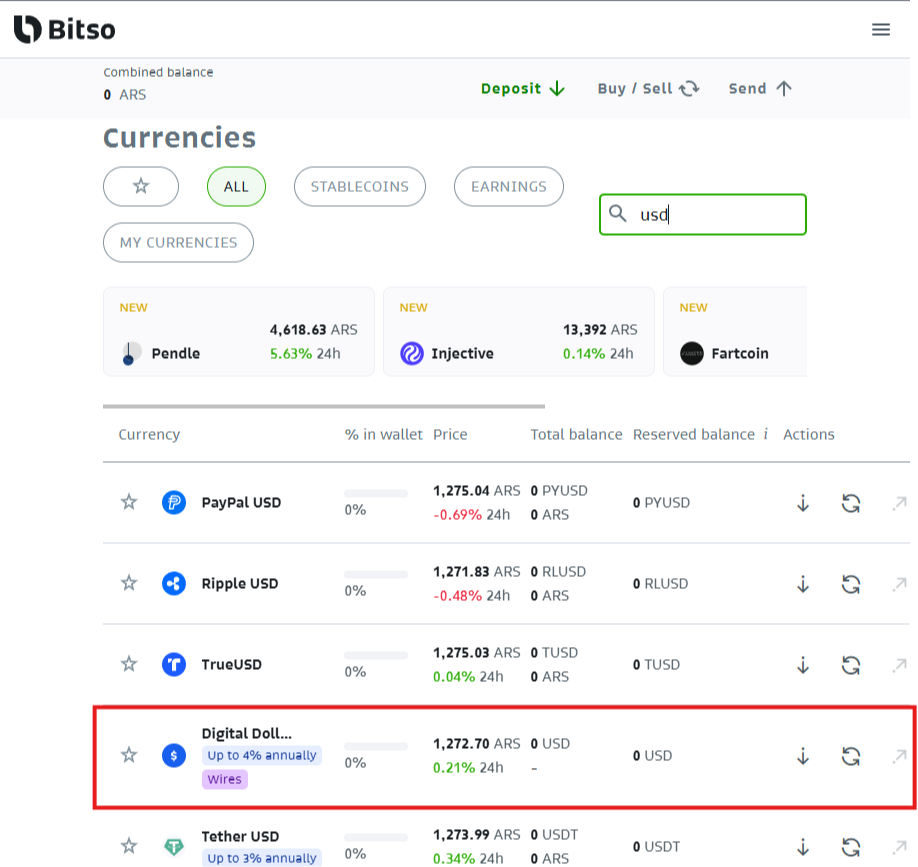Click TrueUSD wallet percentage bar
The image size is (918, 867).
(376, 655)
